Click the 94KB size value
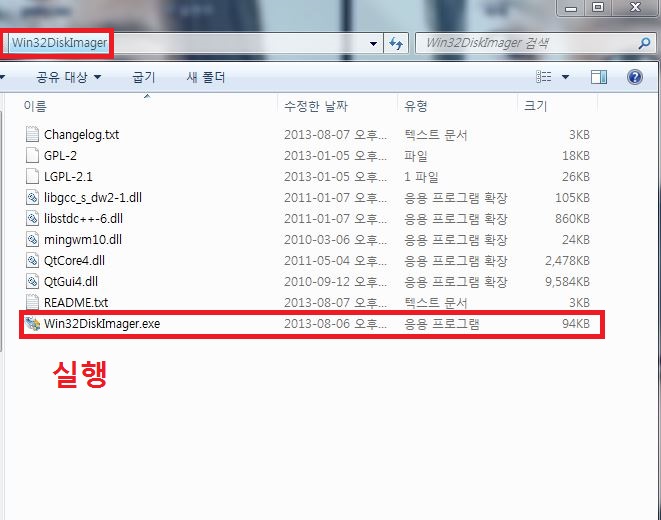 tap(575, 324)
